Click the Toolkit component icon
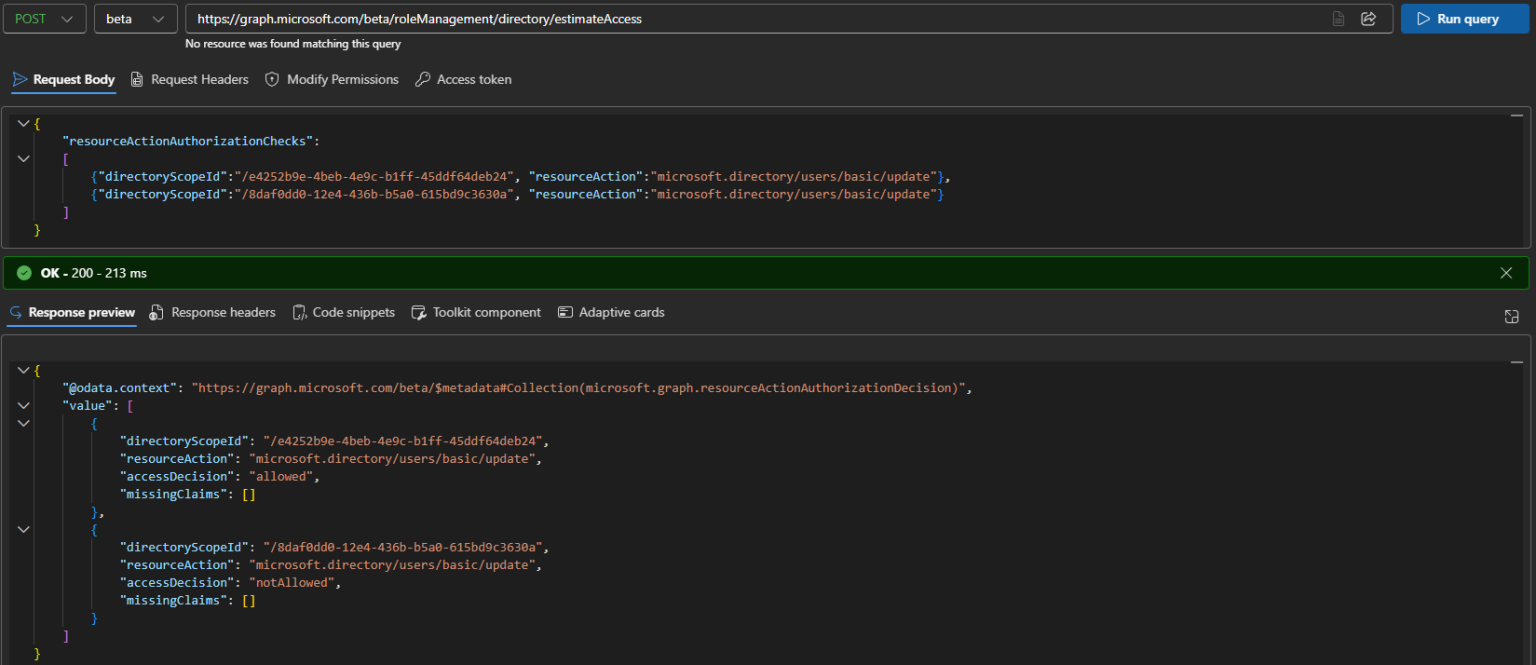Image resolution: width=1536 pixels, height=665 pixels. pyautogui.click(x=419, y=313)
